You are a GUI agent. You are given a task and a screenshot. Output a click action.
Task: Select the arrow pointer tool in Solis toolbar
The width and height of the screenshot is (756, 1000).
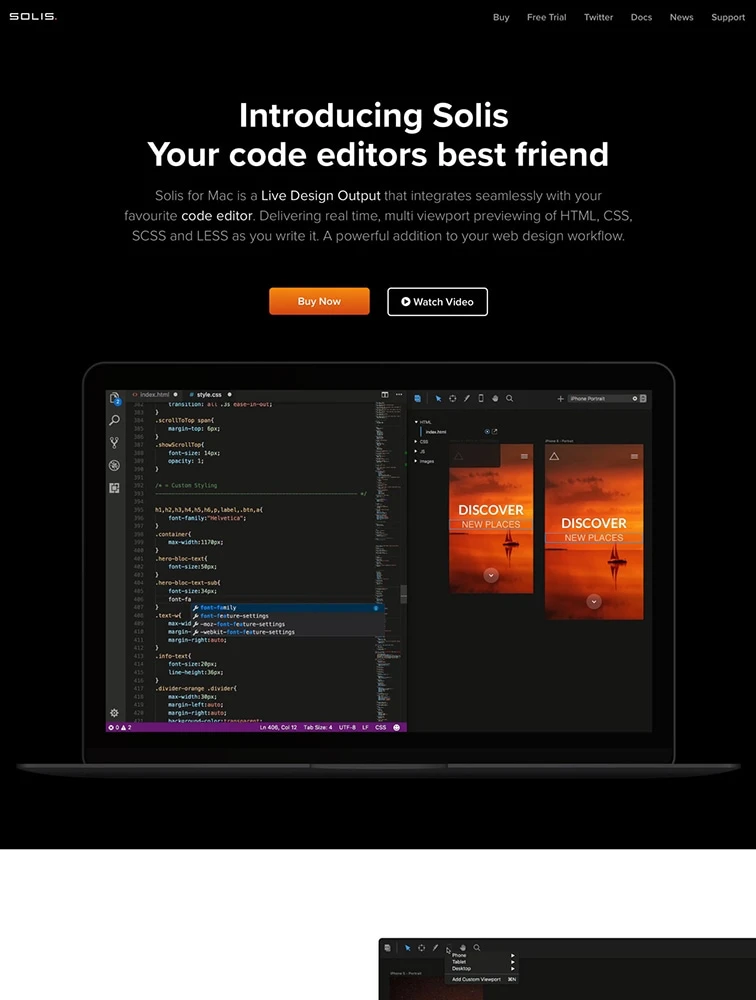pos(438,398)
